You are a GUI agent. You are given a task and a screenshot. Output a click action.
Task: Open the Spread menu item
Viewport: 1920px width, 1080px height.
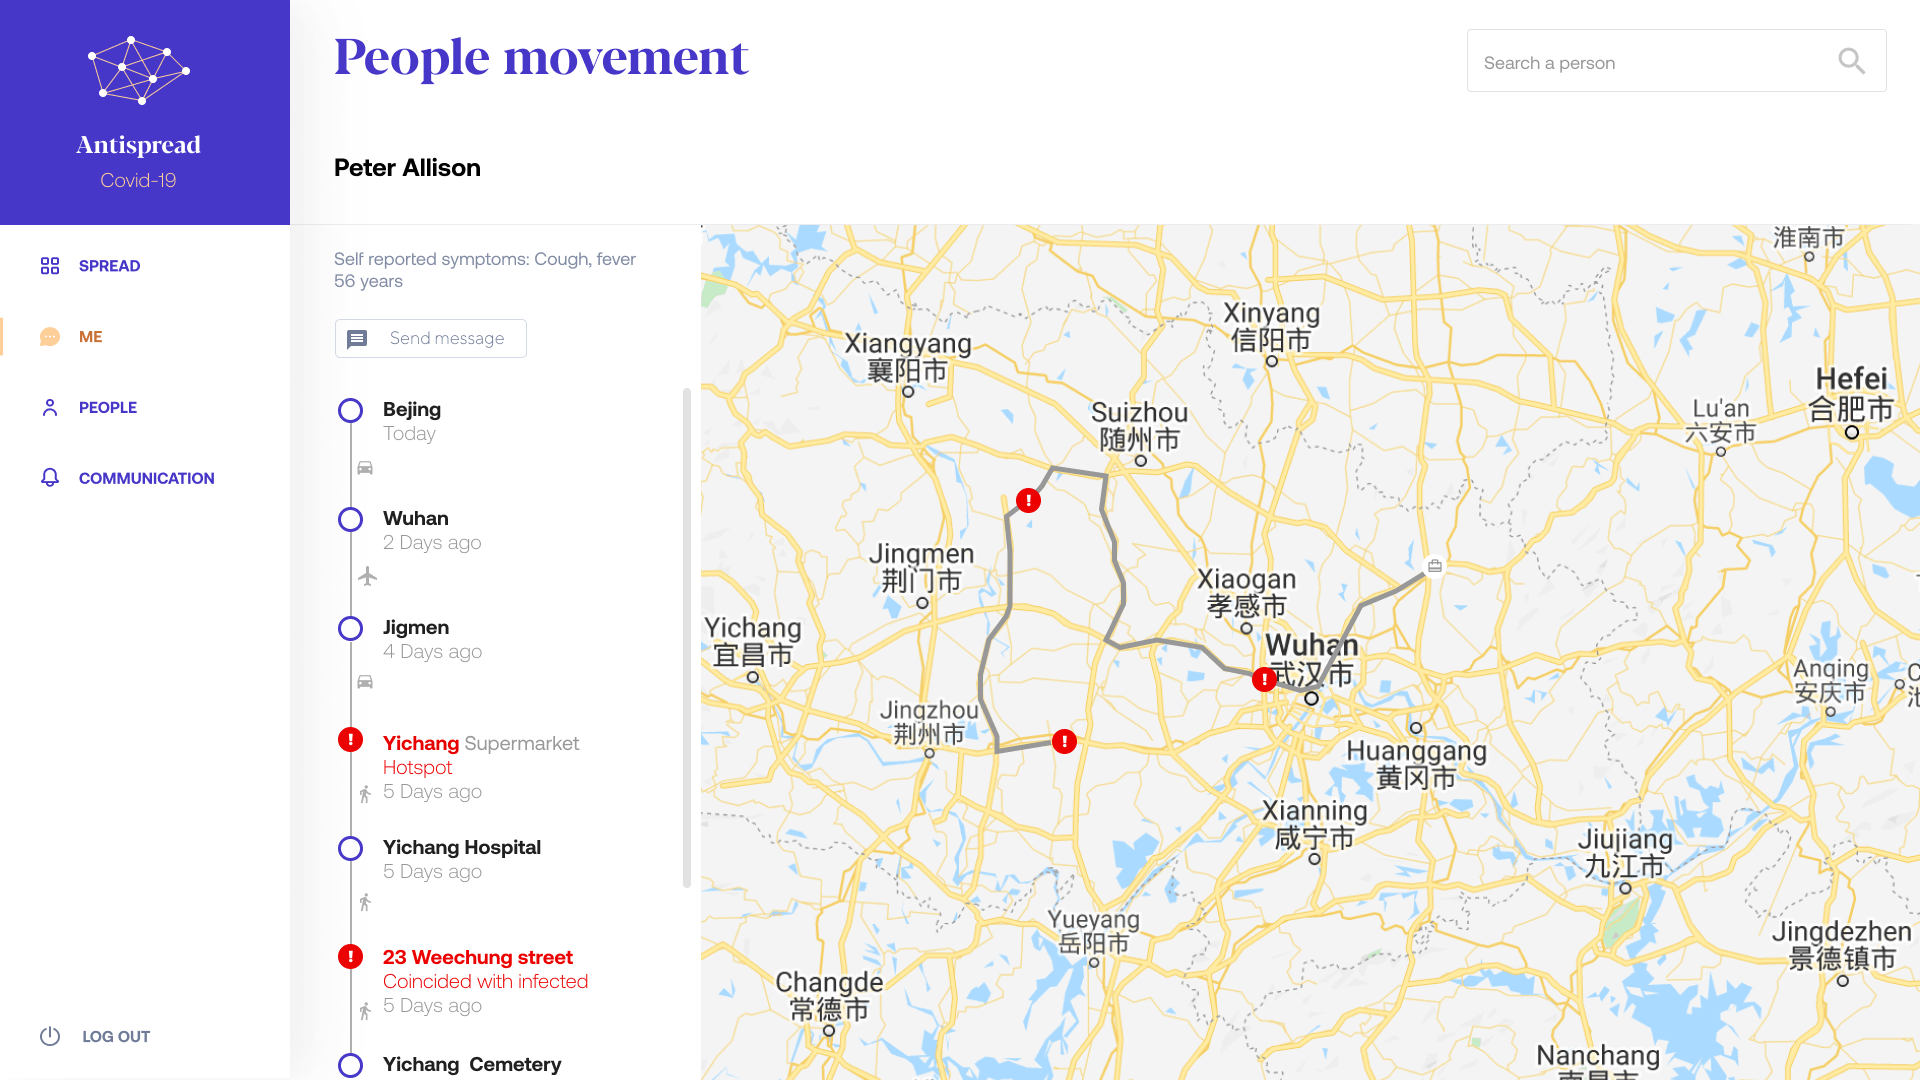[109, 266]
